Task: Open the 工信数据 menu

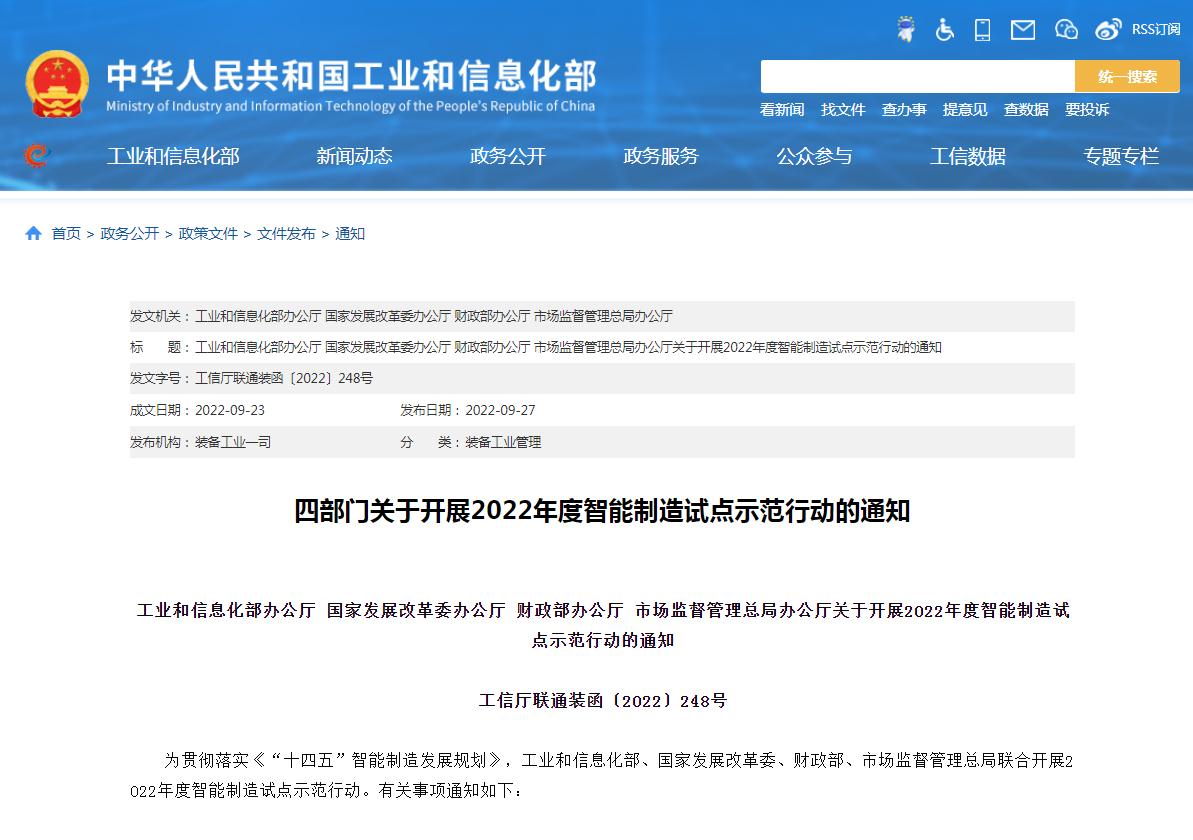Action: [x=968, y=156]
